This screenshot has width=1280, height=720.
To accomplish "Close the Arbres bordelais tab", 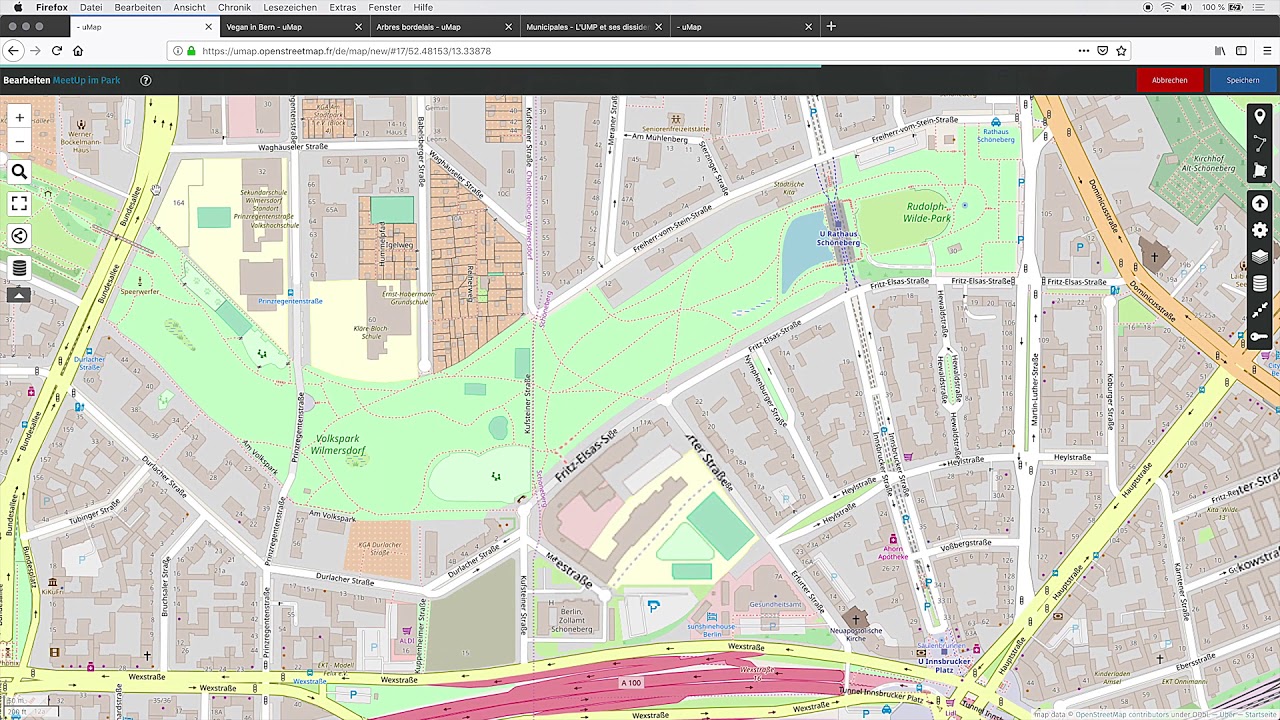I will coord(508,27).
